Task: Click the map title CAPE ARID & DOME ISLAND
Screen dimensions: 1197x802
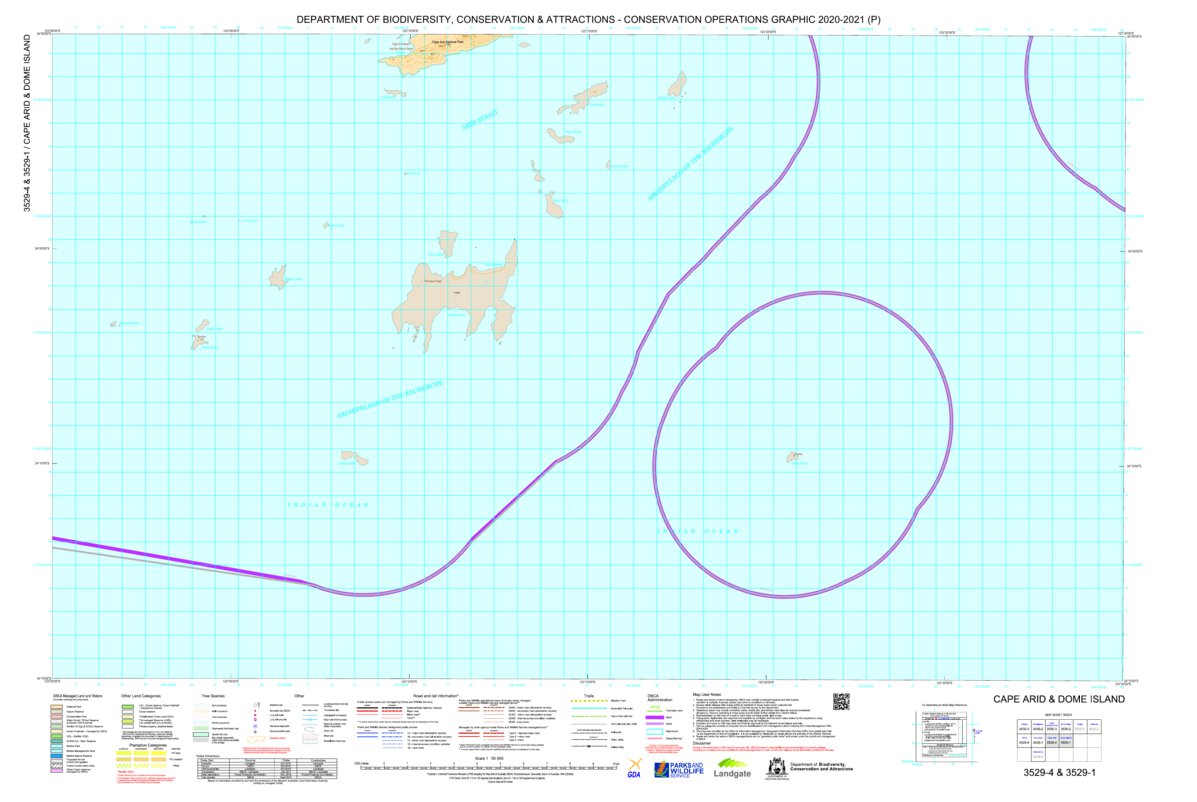Action: point(1060,698)
